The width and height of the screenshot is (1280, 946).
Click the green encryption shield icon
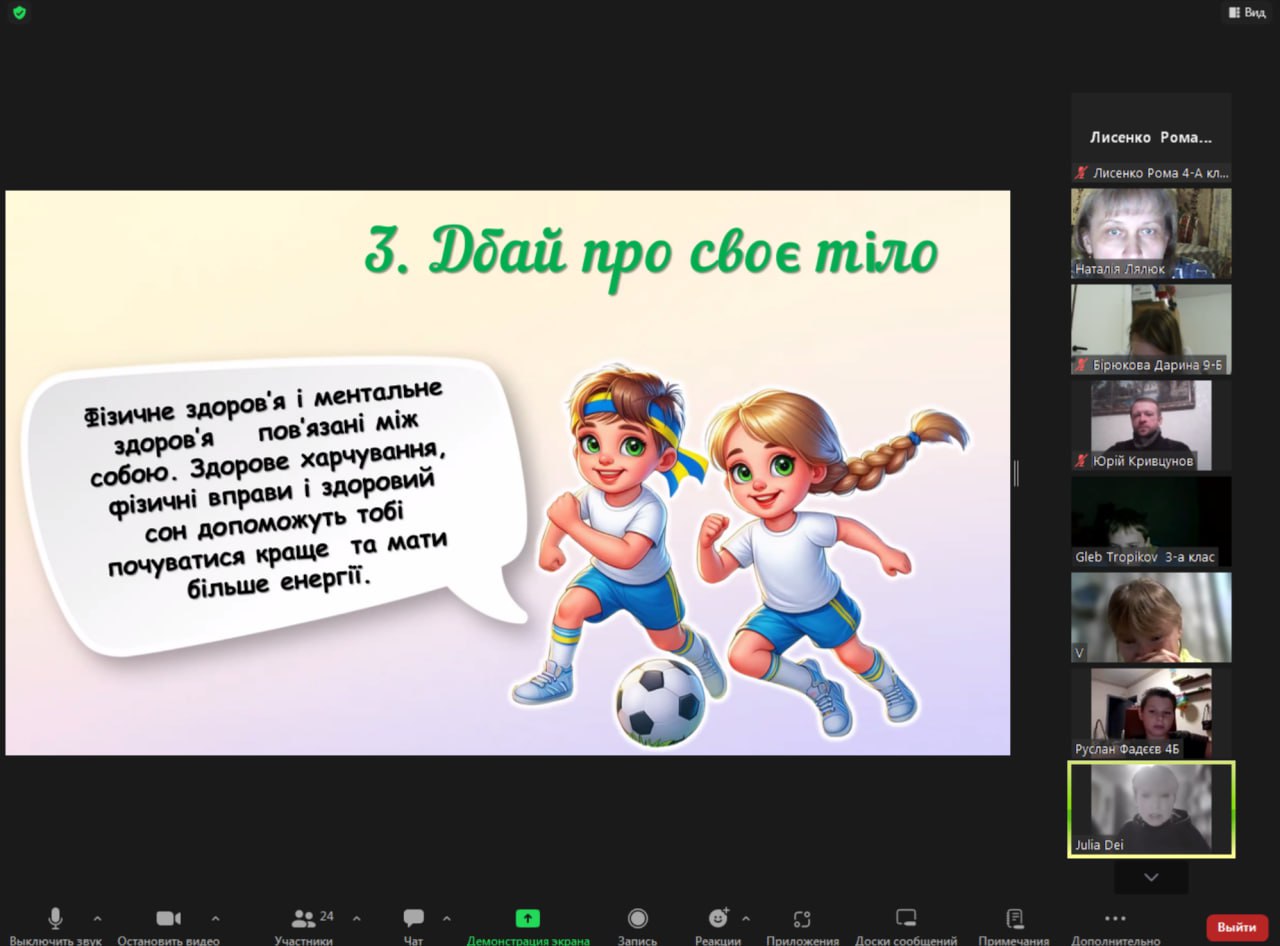(x=19, y=13)
